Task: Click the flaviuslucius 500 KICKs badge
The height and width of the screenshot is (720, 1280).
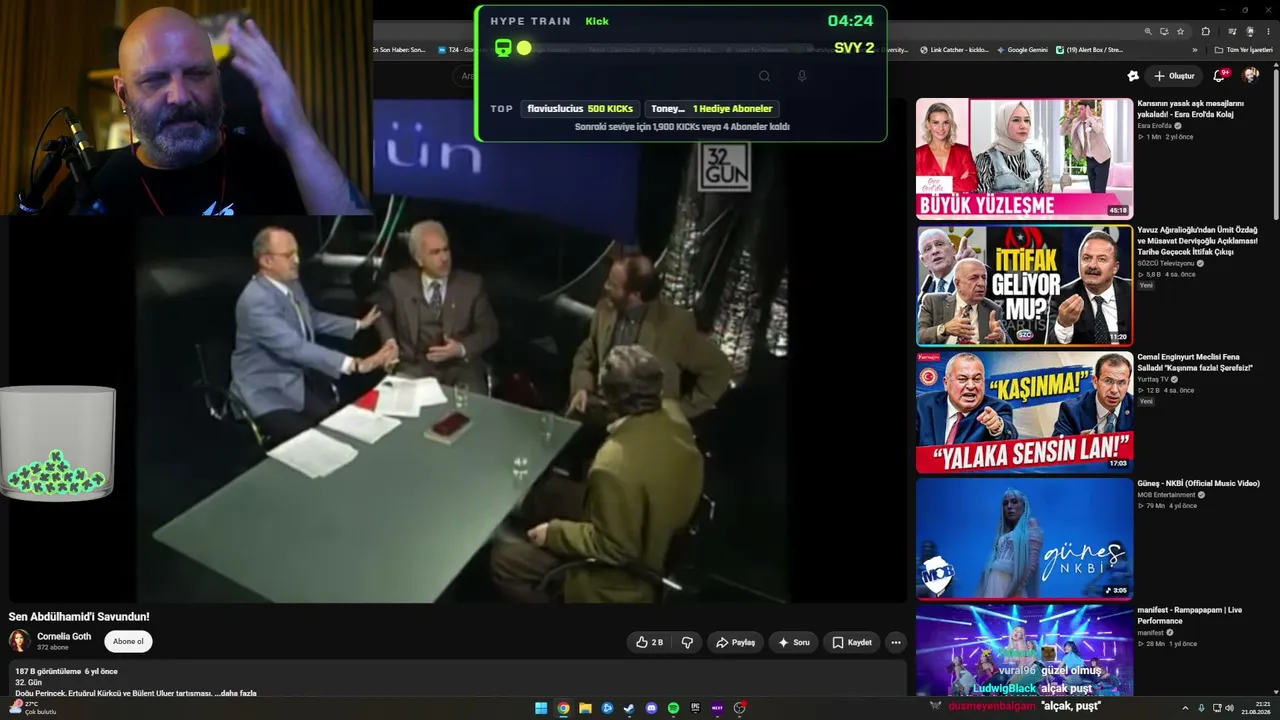Action: [580, 108]
